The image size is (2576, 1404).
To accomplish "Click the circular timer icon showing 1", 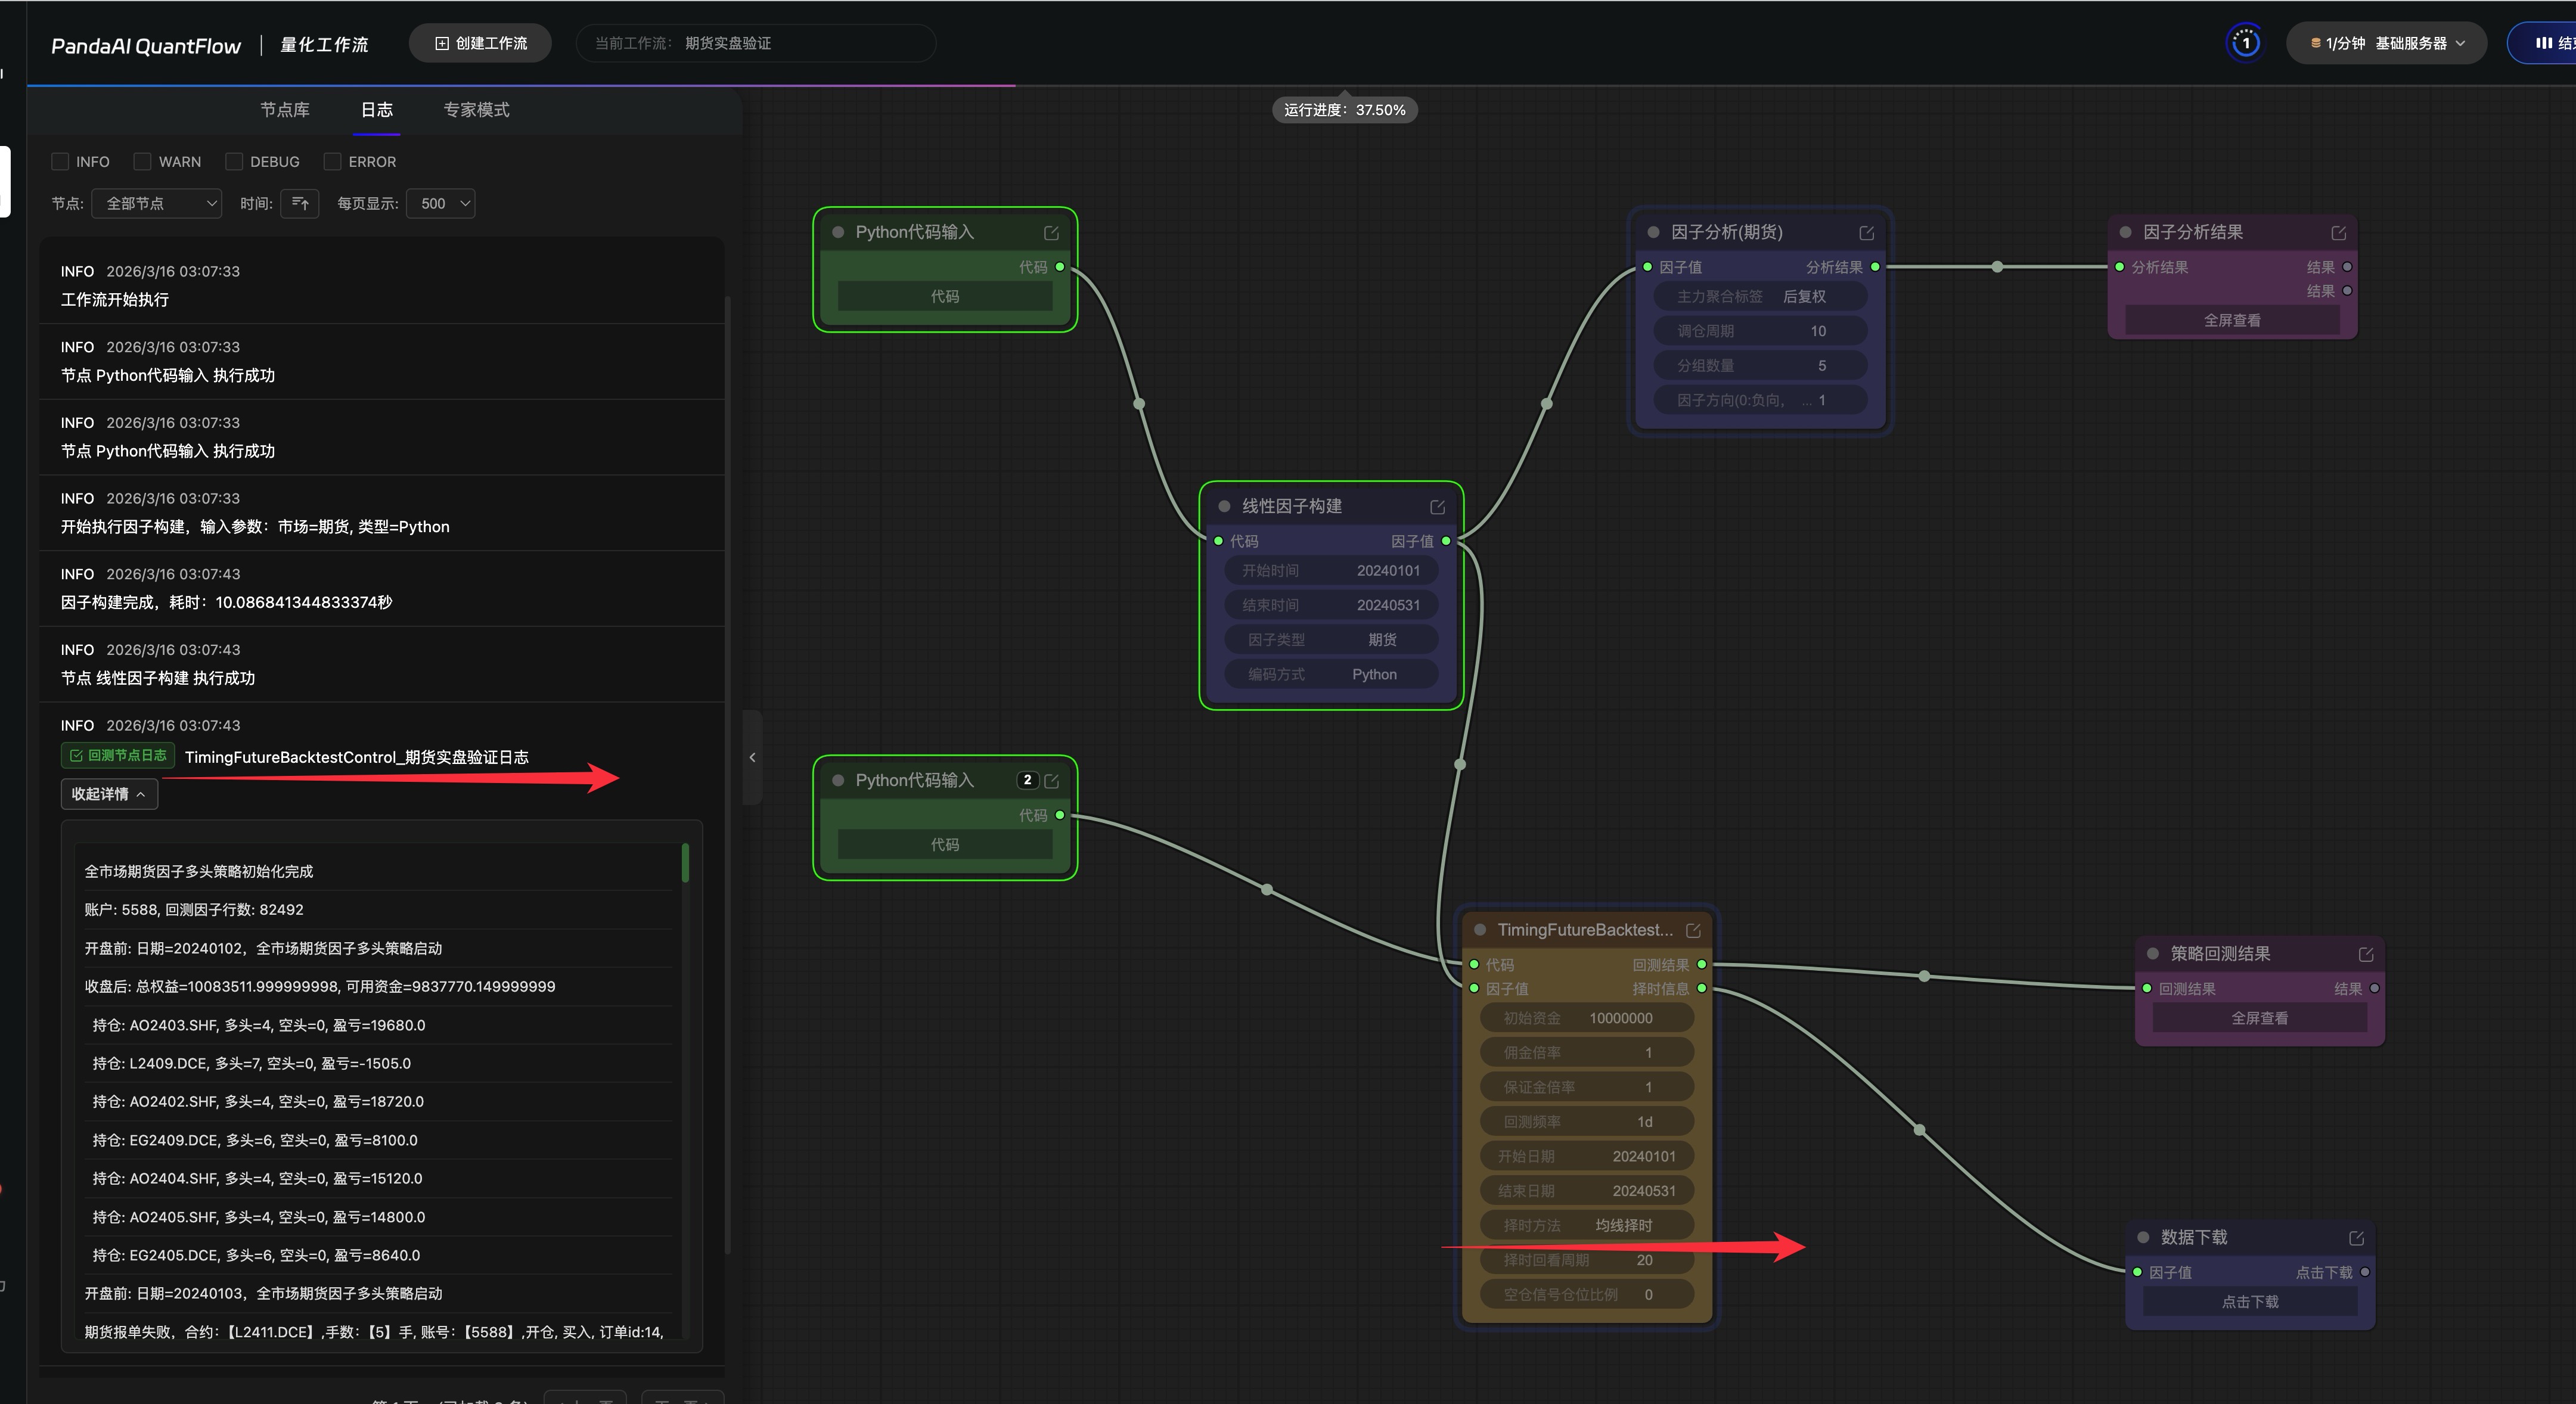I will 2245,43.
